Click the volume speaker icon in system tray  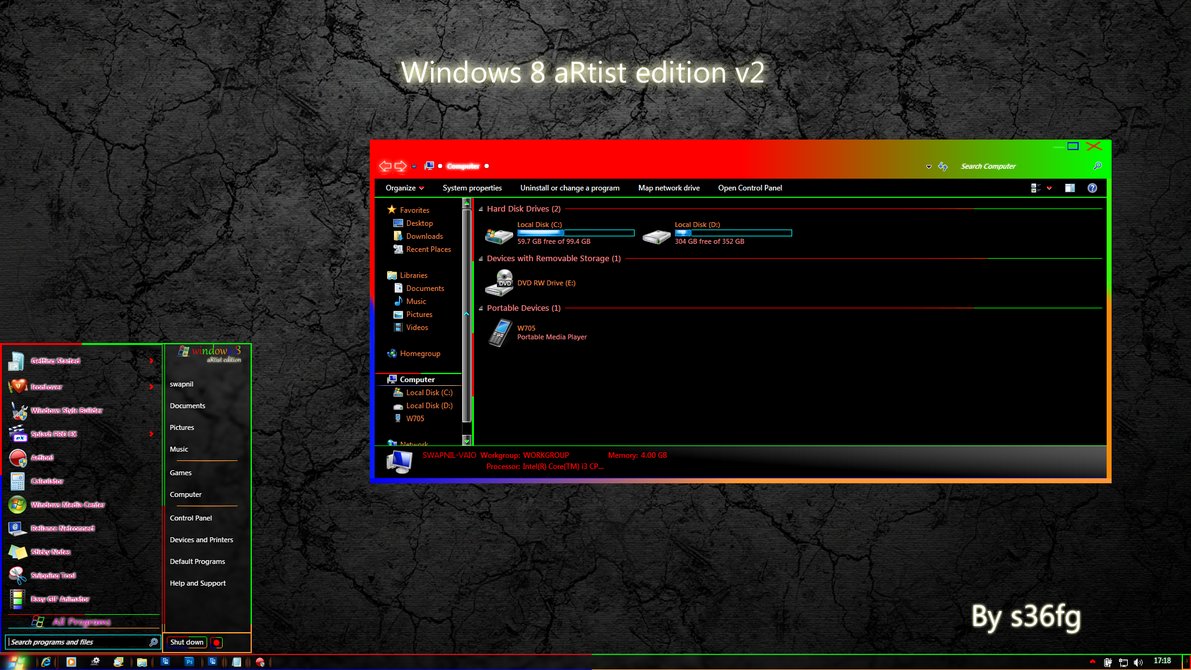pyautogui.click(x=1139, y=662)
